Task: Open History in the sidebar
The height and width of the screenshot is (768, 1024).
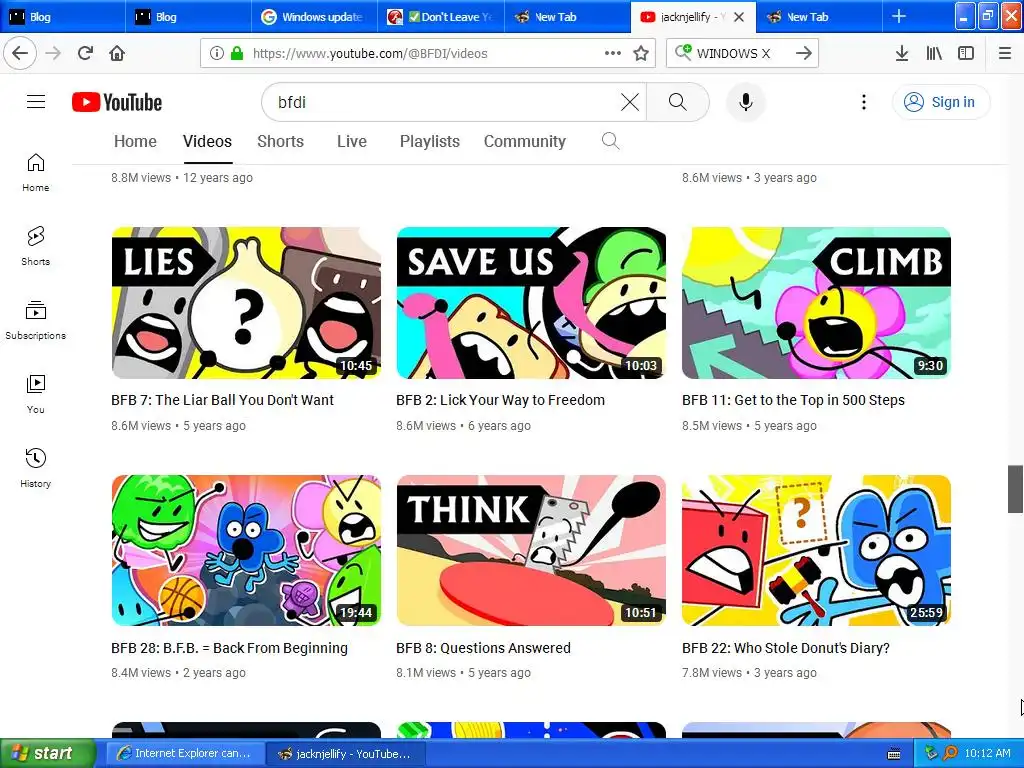Action: click(x=36, y=468)
